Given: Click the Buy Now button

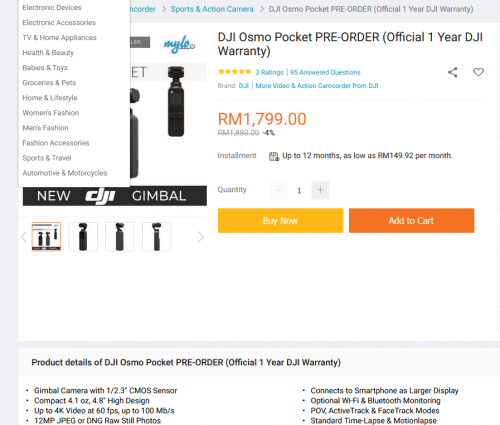Looking at the screenshot, I should 280,221.
